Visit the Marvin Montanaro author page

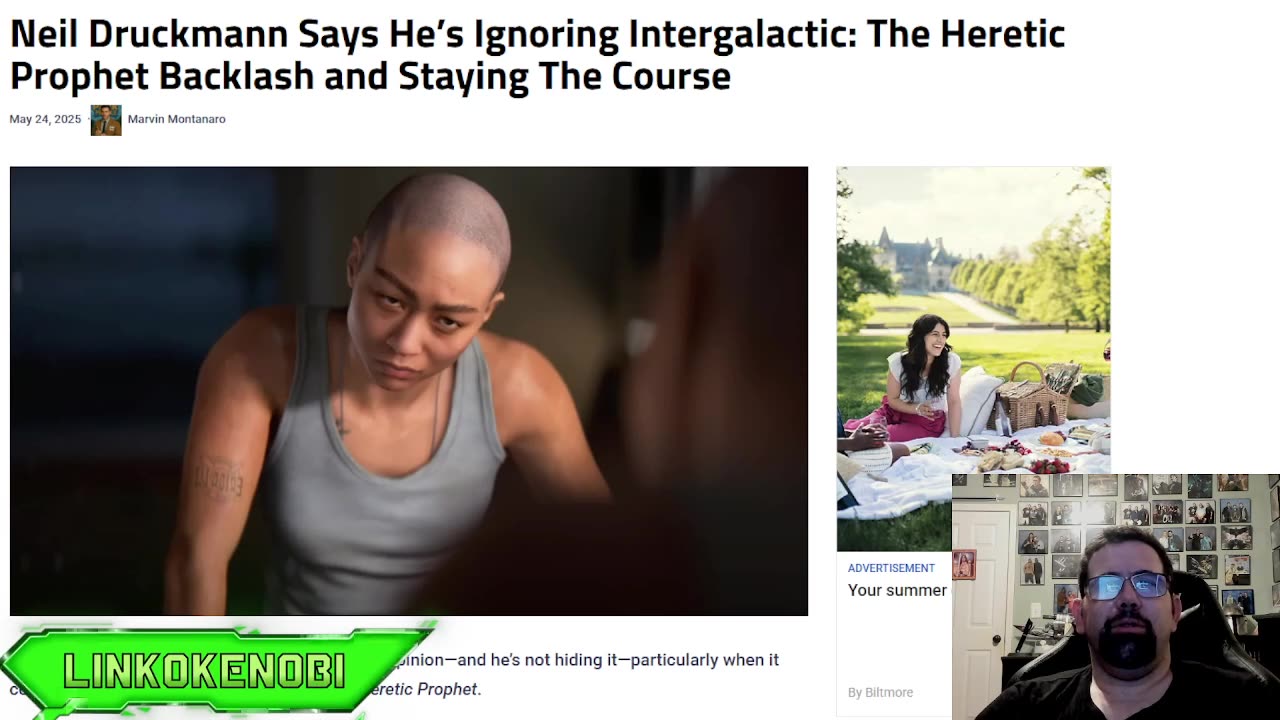tap(176, 119)
